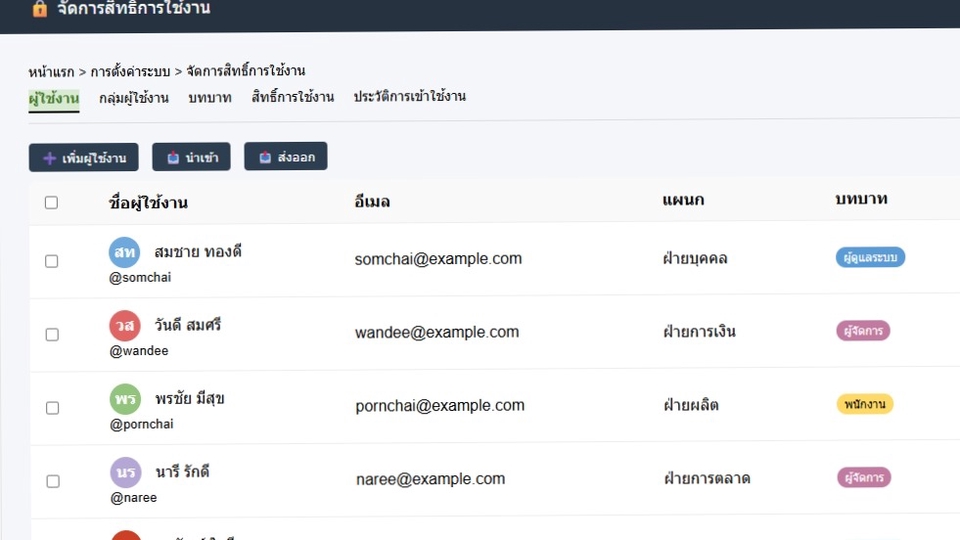Go to the สิทธิ์การใช้งาน tab
This screenshot has width=960, height=540.
pos(293,97)
